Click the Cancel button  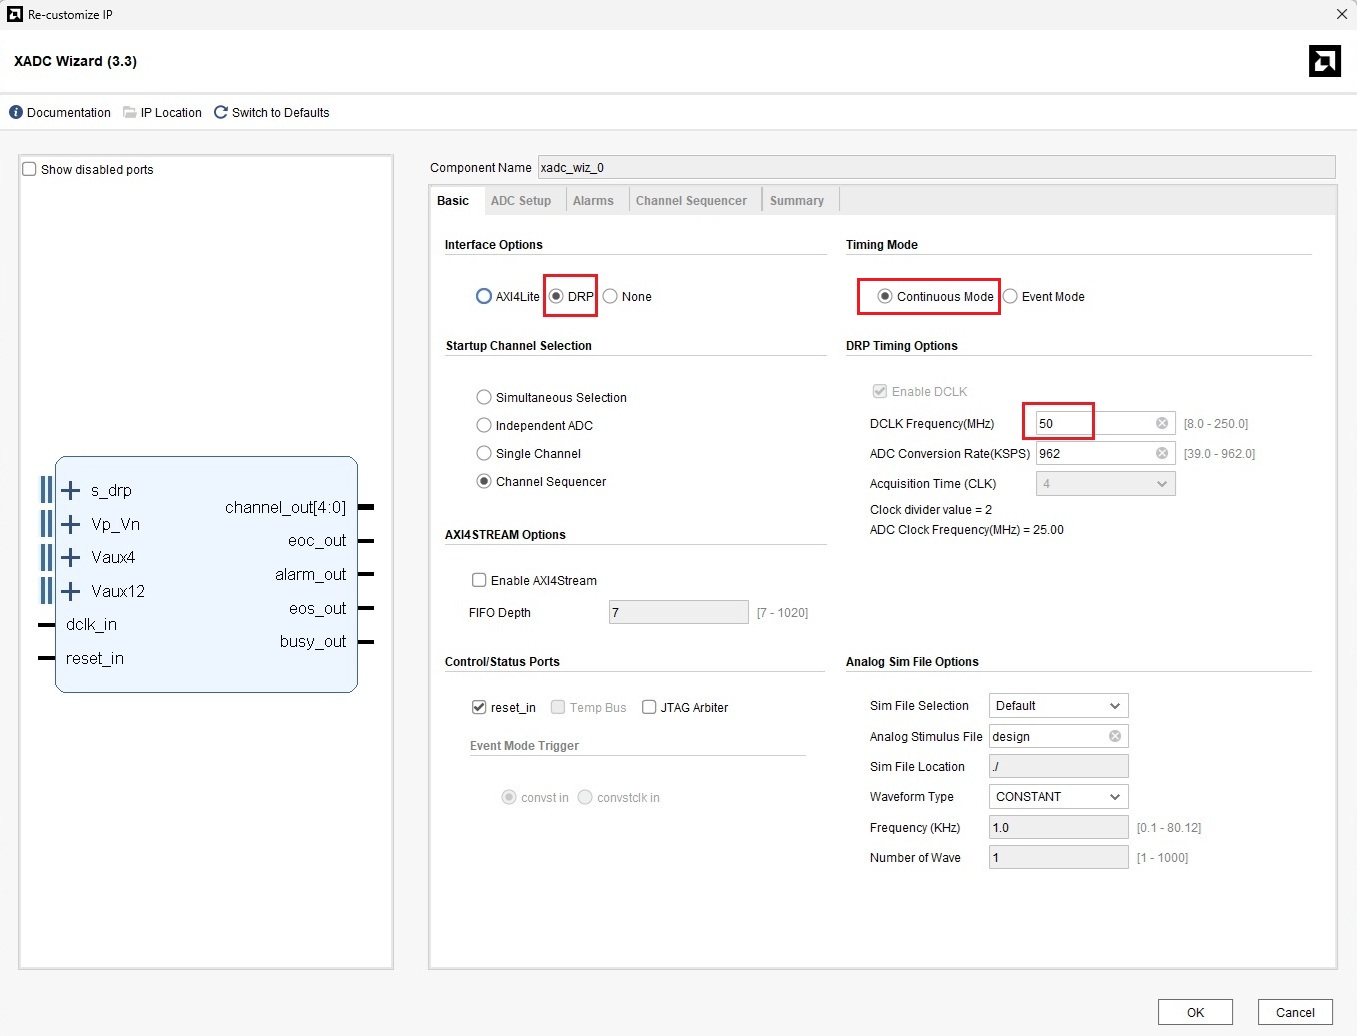(1294, 1012)
